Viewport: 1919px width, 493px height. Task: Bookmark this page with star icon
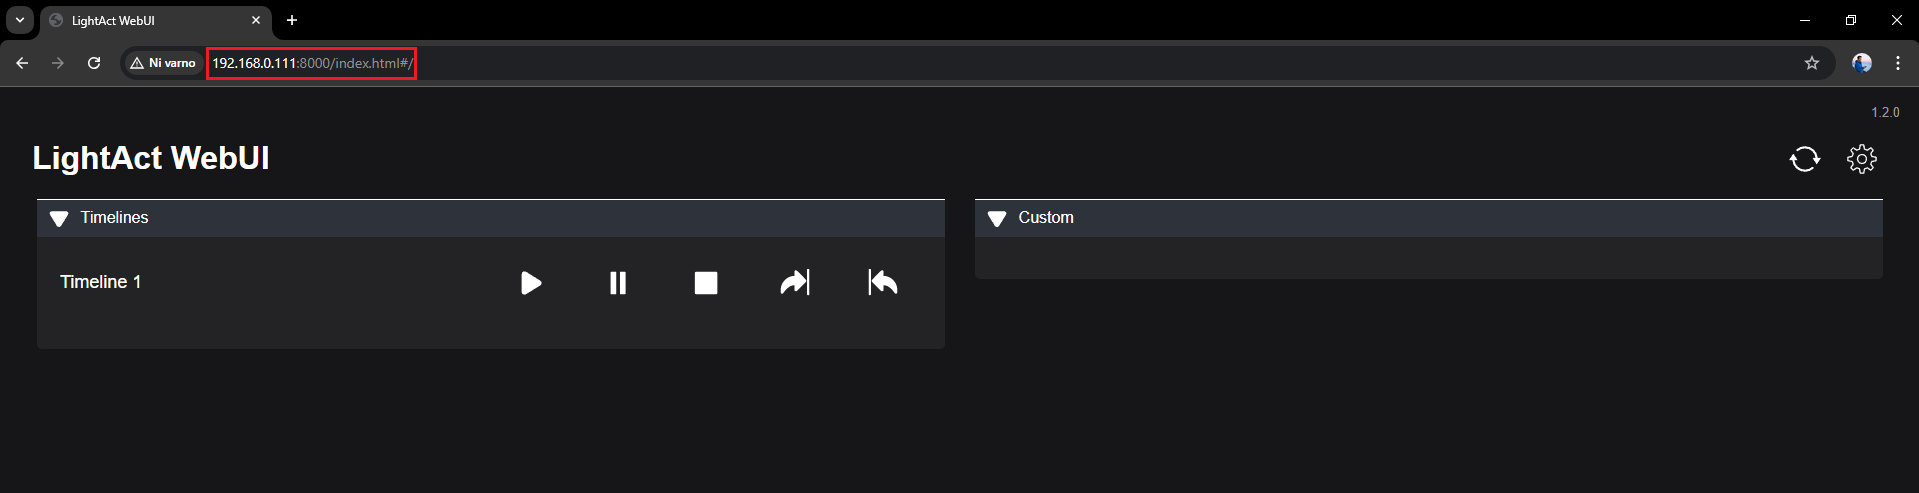pos(1811,63)
